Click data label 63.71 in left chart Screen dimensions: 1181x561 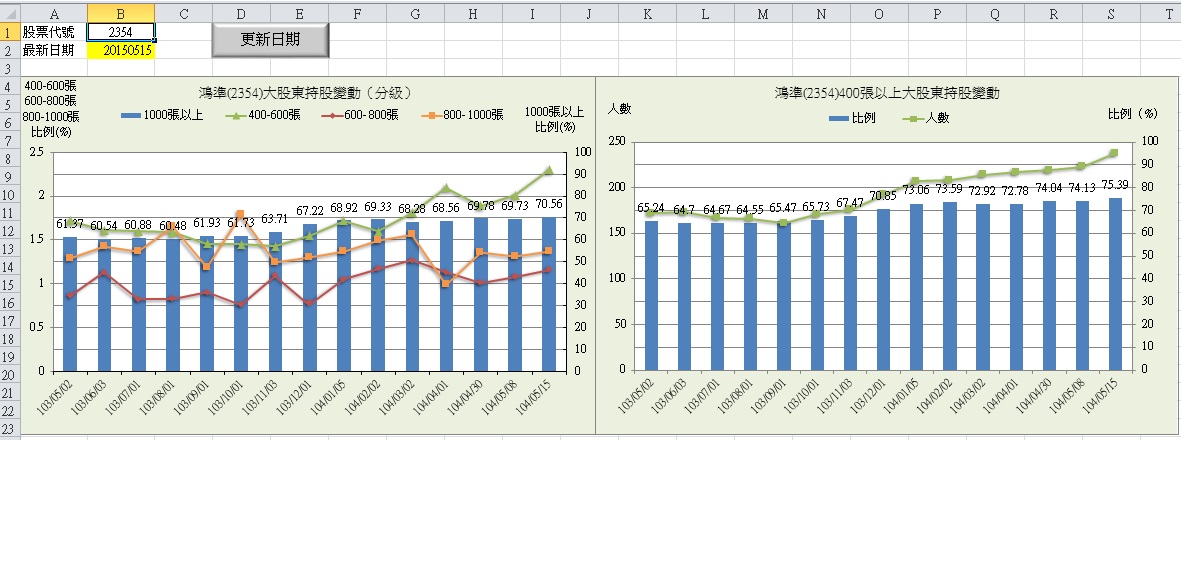coord(275,218)
